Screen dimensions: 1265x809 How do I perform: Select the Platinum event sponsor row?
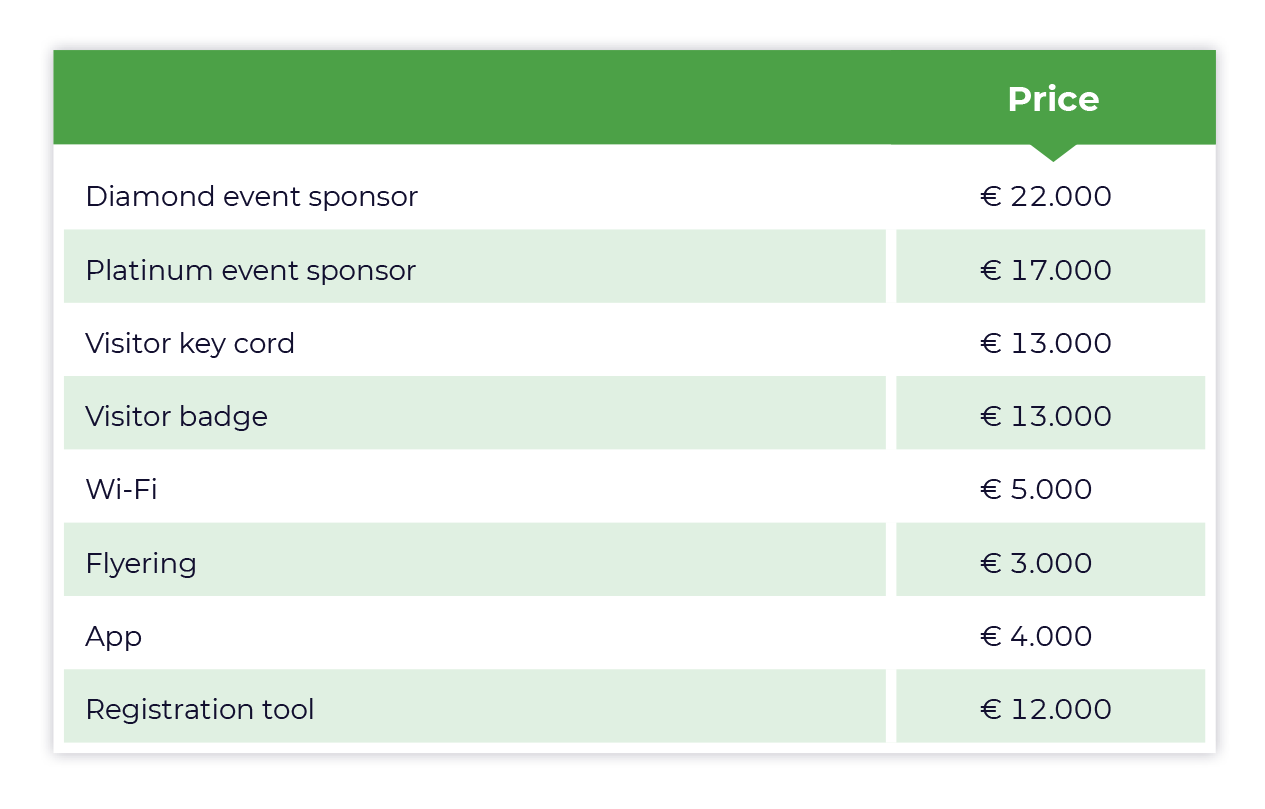[634, 266]
